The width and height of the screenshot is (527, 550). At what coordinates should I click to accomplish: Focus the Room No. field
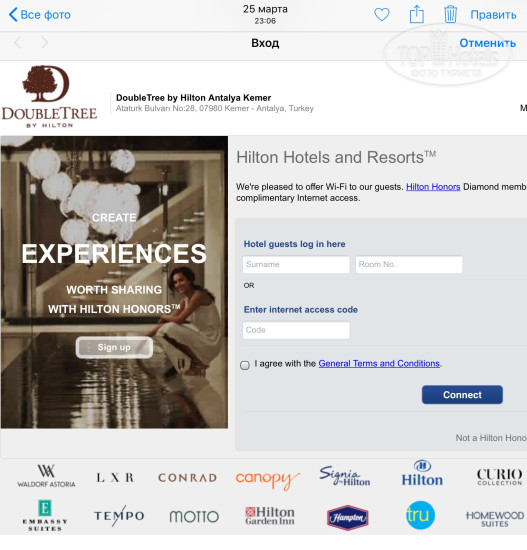(x=409, y=264)
